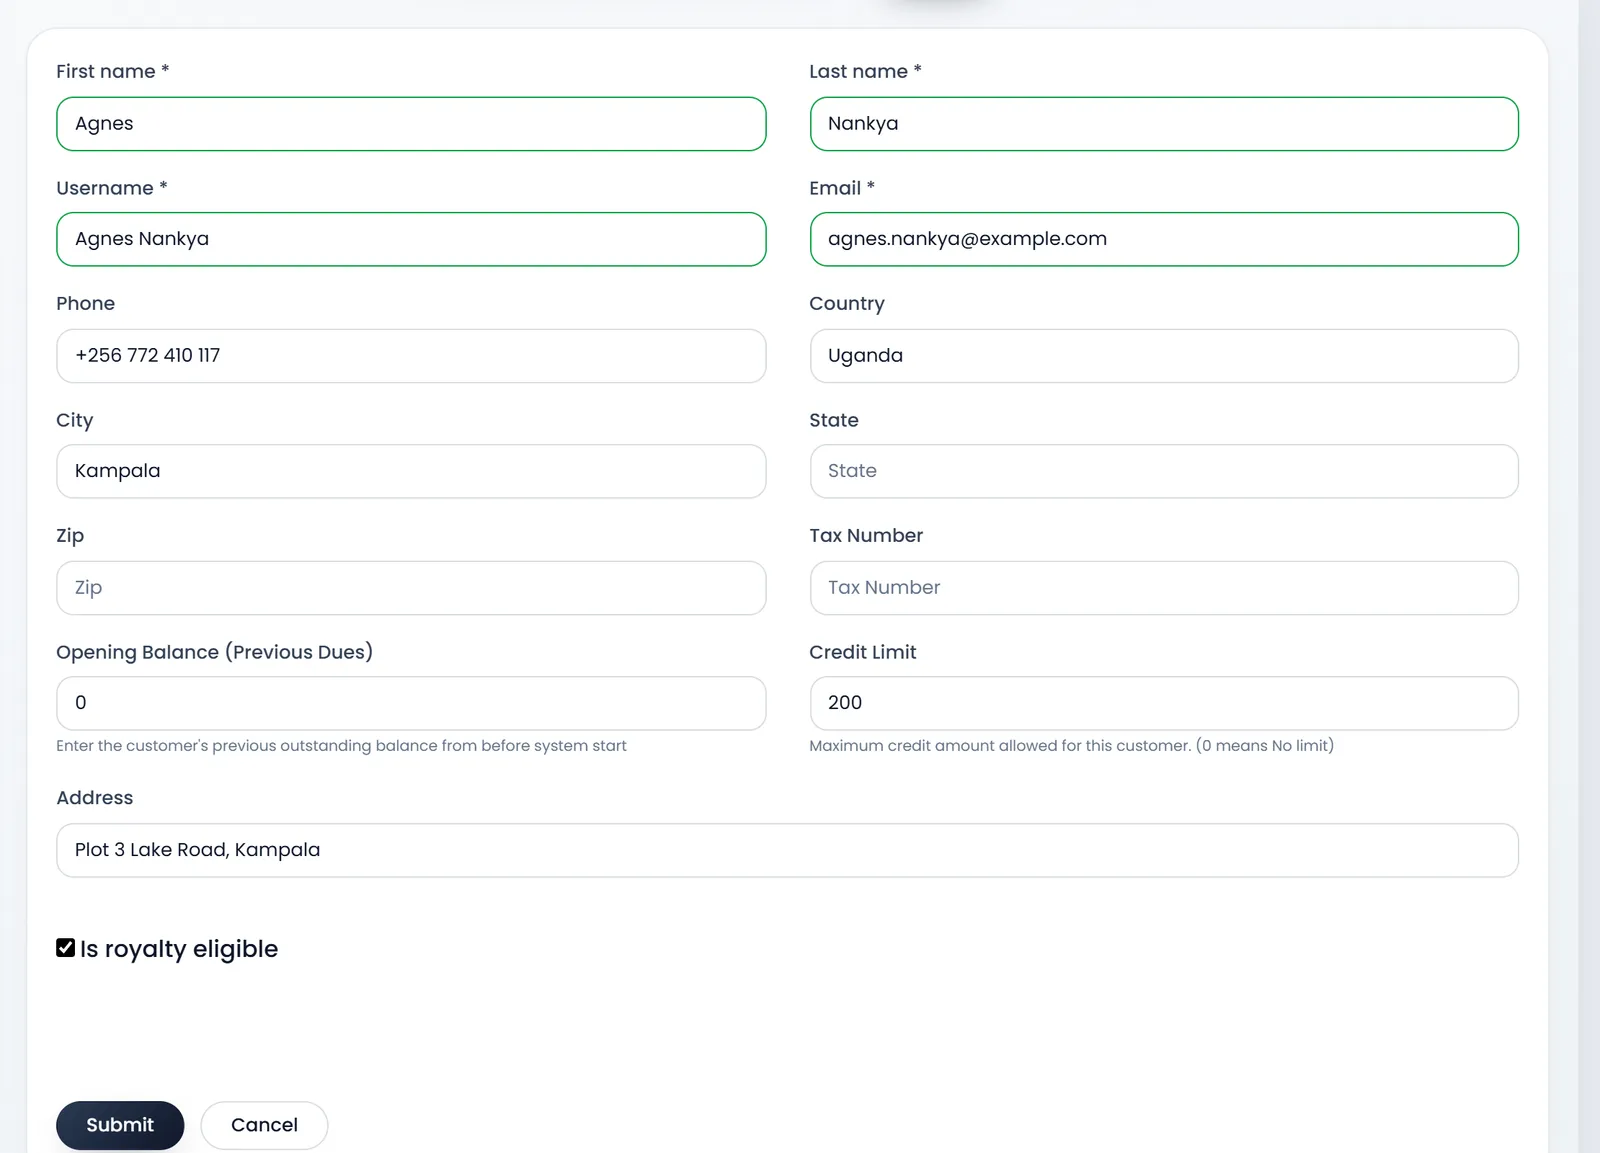1600x1153 pixels.
Task: Click the 'Maximum credit amount allowed' helper text
Action: coord(1071,746)
